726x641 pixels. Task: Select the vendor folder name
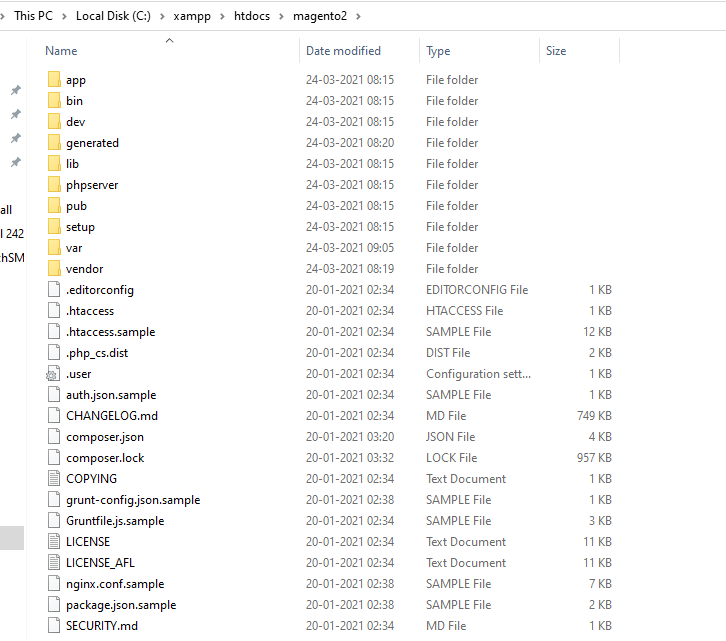click(x=84, y=269)
